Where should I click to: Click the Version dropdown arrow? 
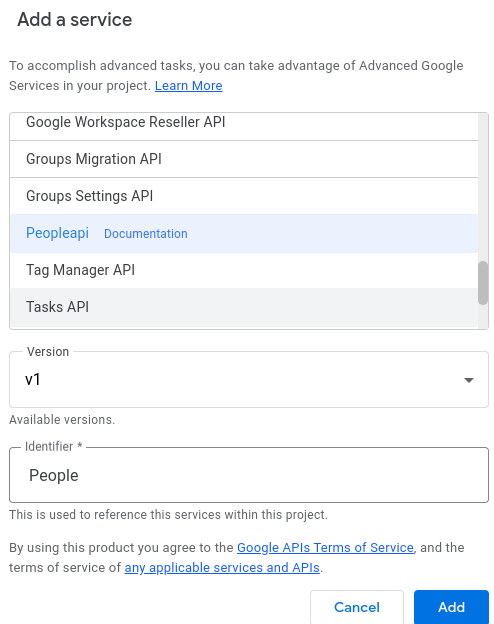point(469,380)
